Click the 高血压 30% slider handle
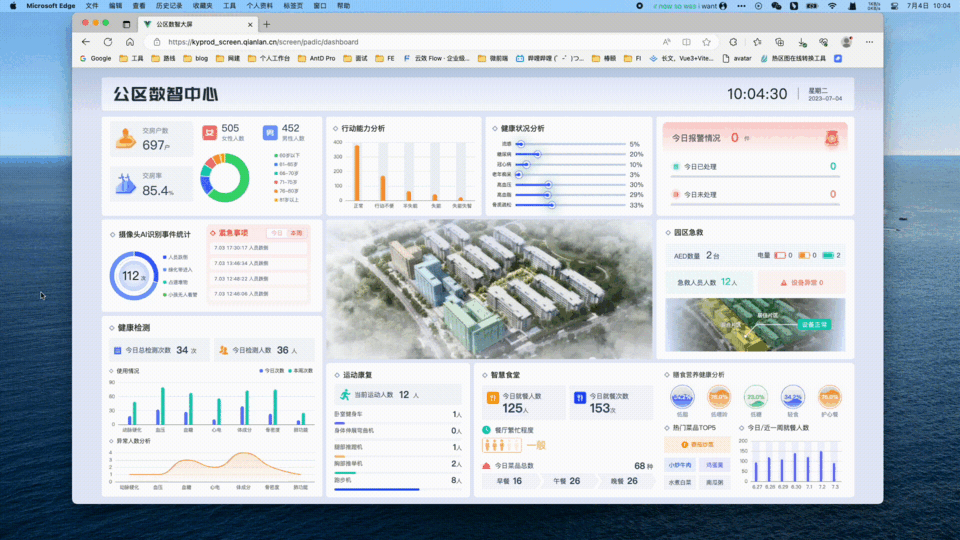 (548, 184)
